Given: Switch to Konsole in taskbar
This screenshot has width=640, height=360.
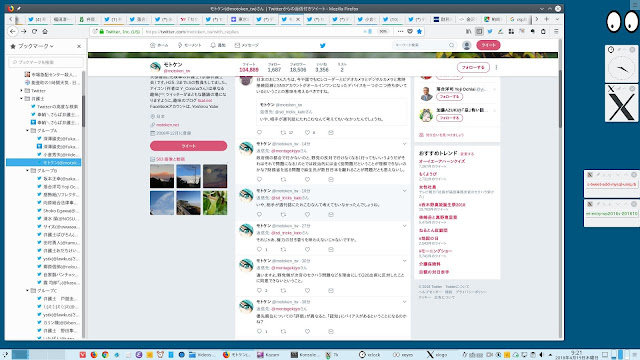Looking at the screenshot, I should coord(304,355).
